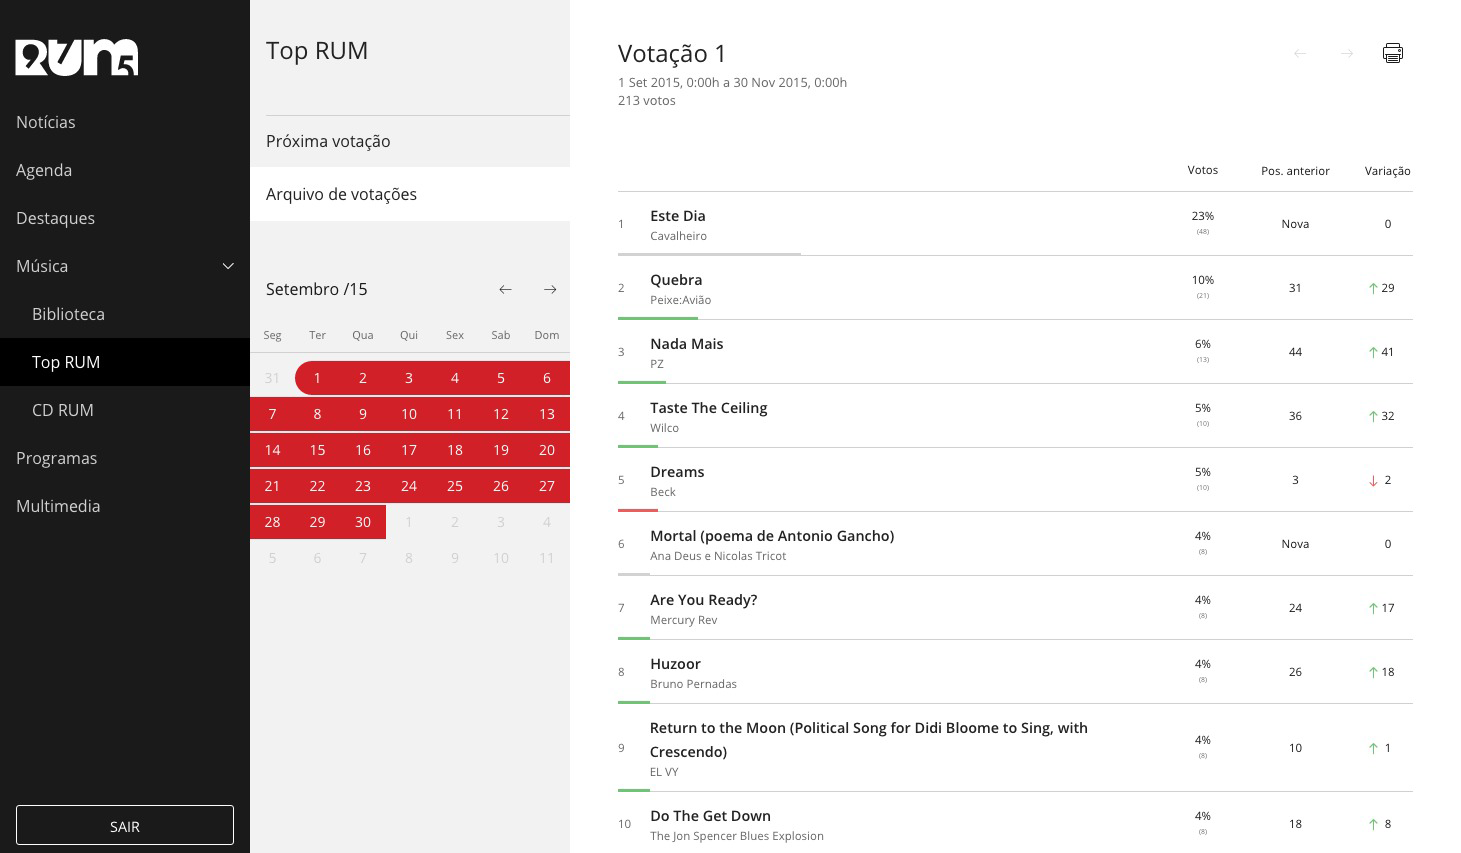This screenshot has width=1461, height=853.
Task: Select September 1 in calendar
Action: [x=317, y=378]
